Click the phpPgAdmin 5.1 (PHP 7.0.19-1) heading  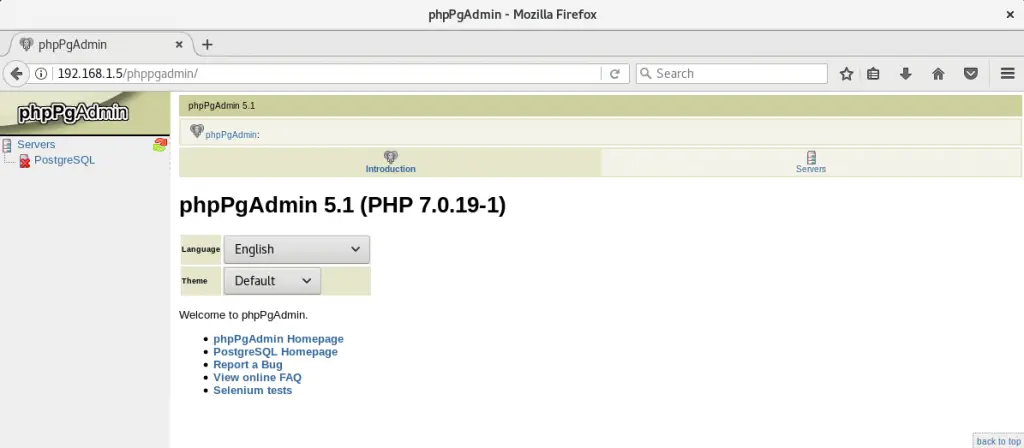[x=342, y=206]
